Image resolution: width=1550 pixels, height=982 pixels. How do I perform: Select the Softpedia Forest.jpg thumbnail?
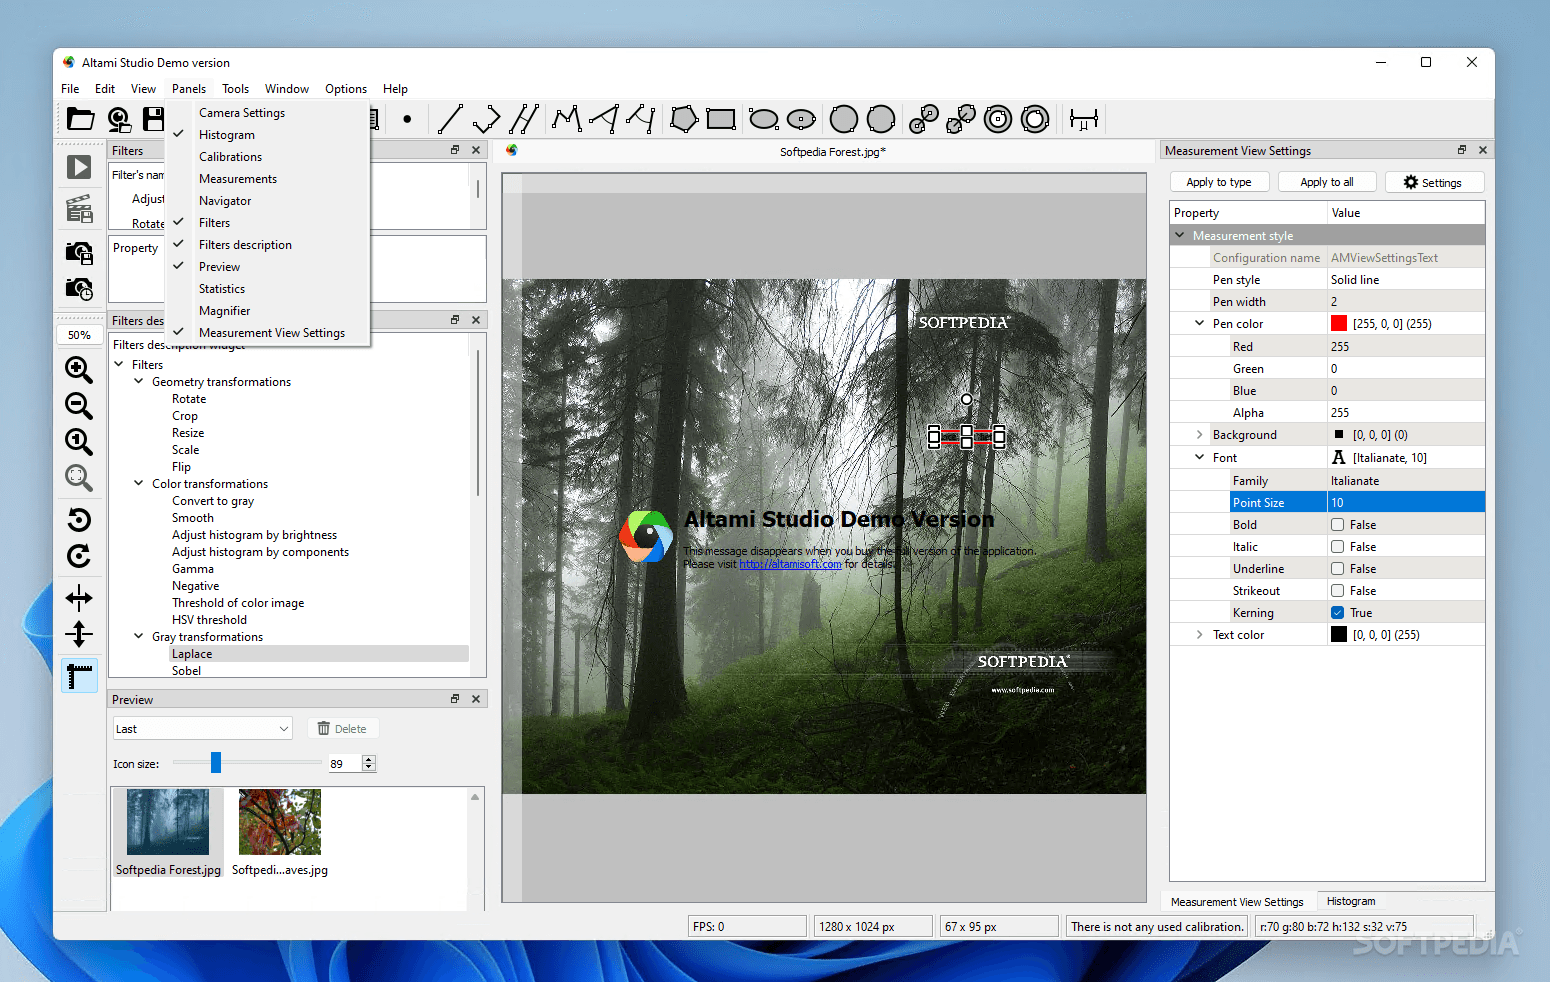tap(168, 833)
